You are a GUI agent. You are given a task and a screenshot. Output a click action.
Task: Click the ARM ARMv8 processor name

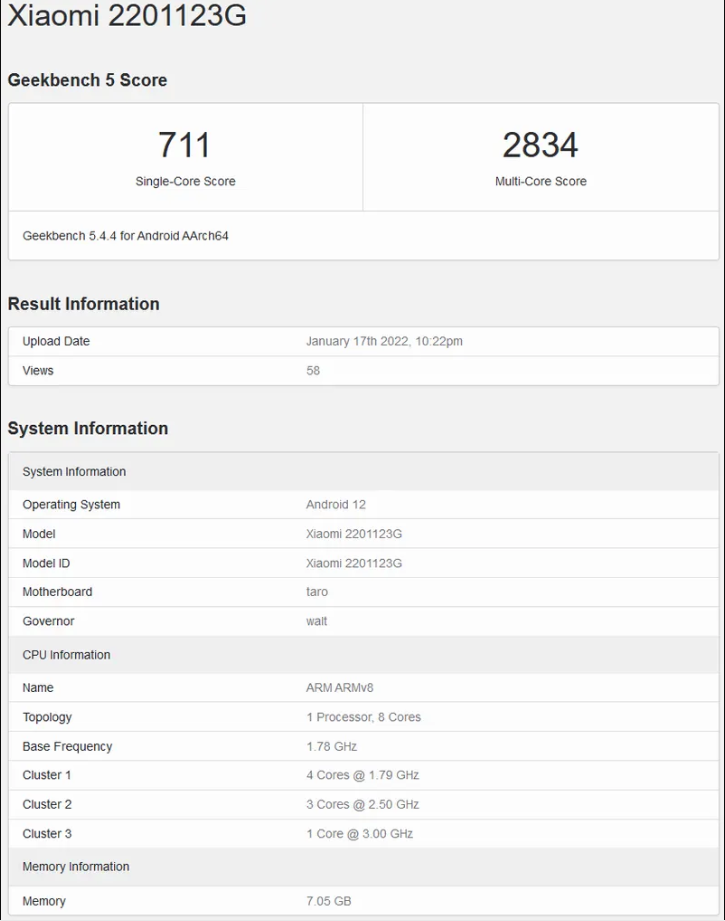340,688
